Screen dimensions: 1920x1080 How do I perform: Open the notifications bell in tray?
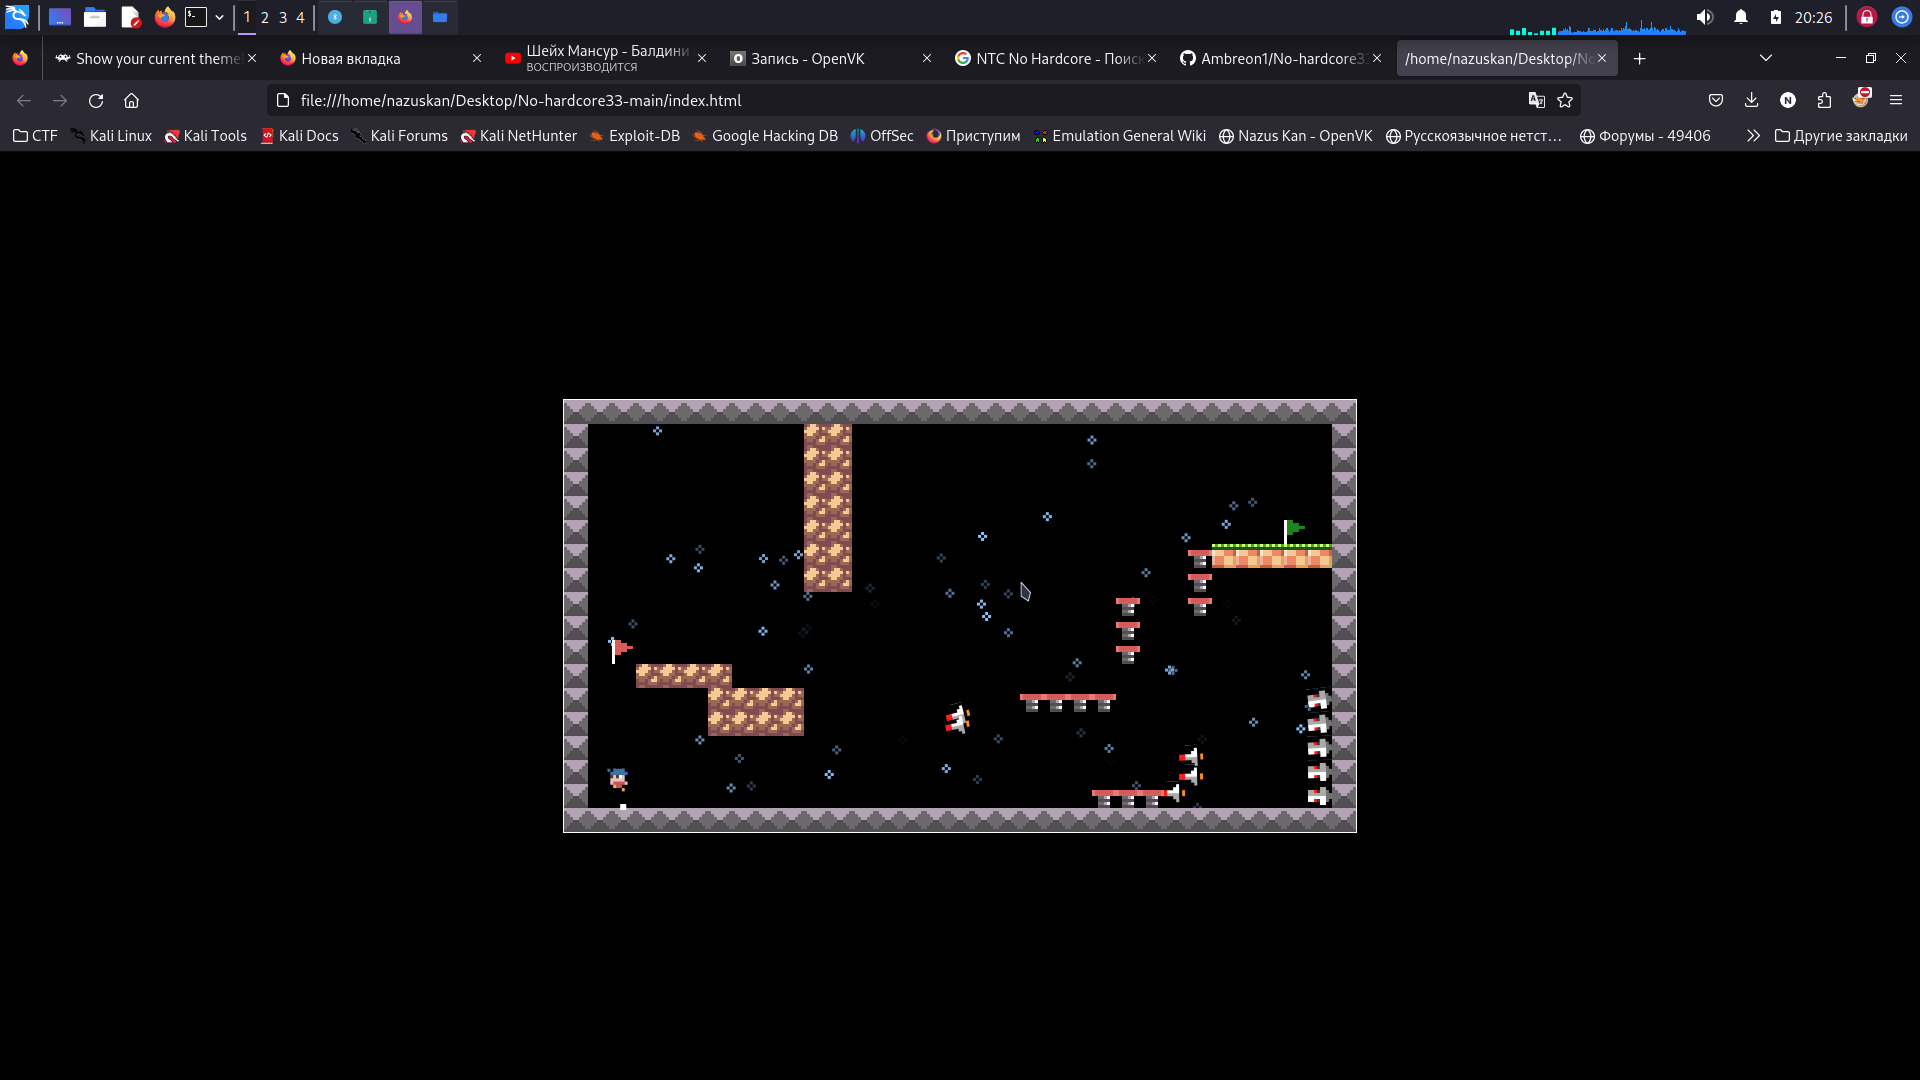click(1741, 17)
